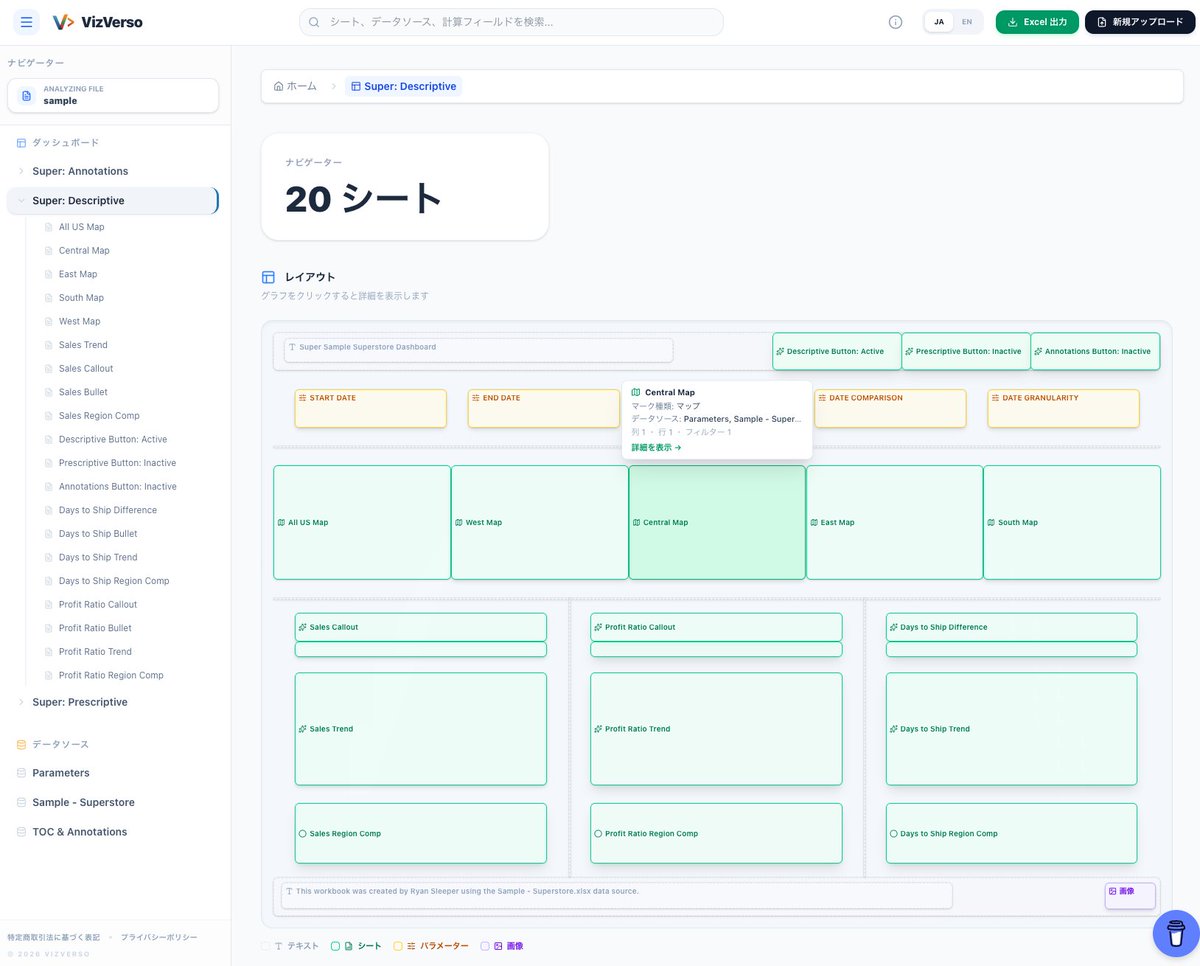This screenshot has height=966, width=1200.
Task: Select the South Map layout tile
Action: 1072,522
